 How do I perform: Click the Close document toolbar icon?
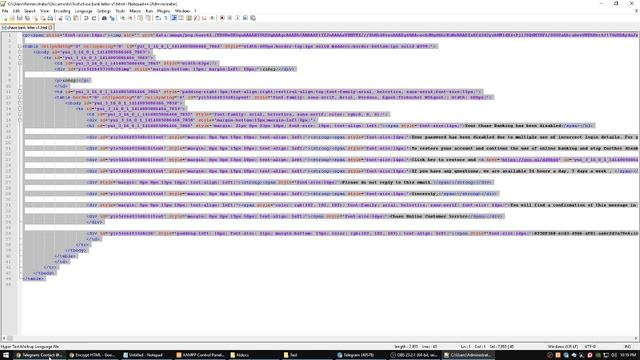click(x=35, y=18)
